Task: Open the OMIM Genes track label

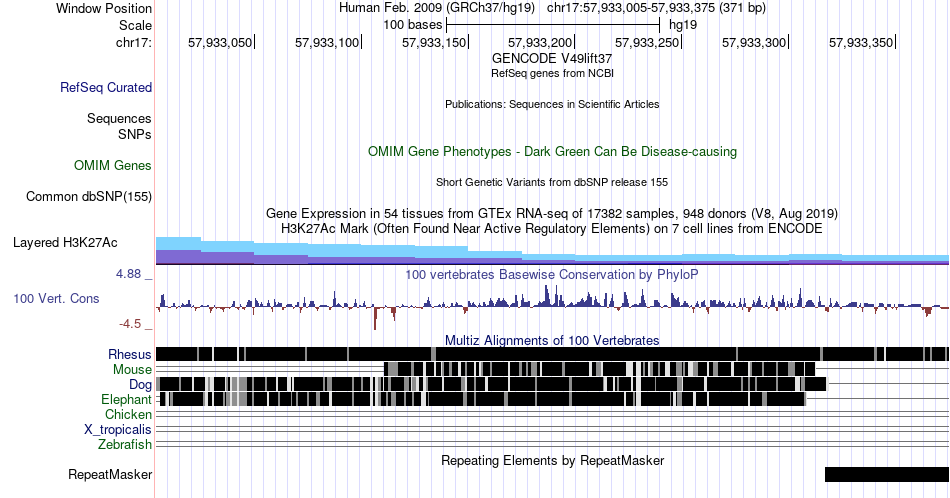Action: pos(112,165)
